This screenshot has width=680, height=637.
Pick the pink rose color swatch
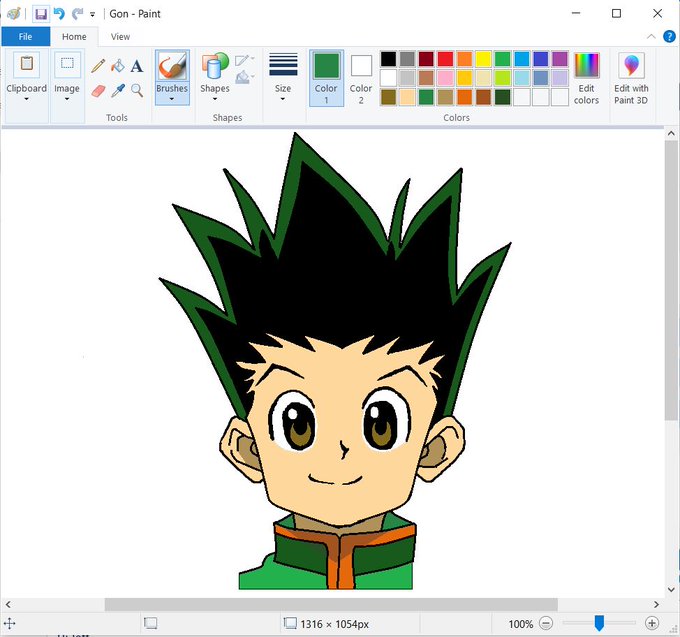(445, 78)
